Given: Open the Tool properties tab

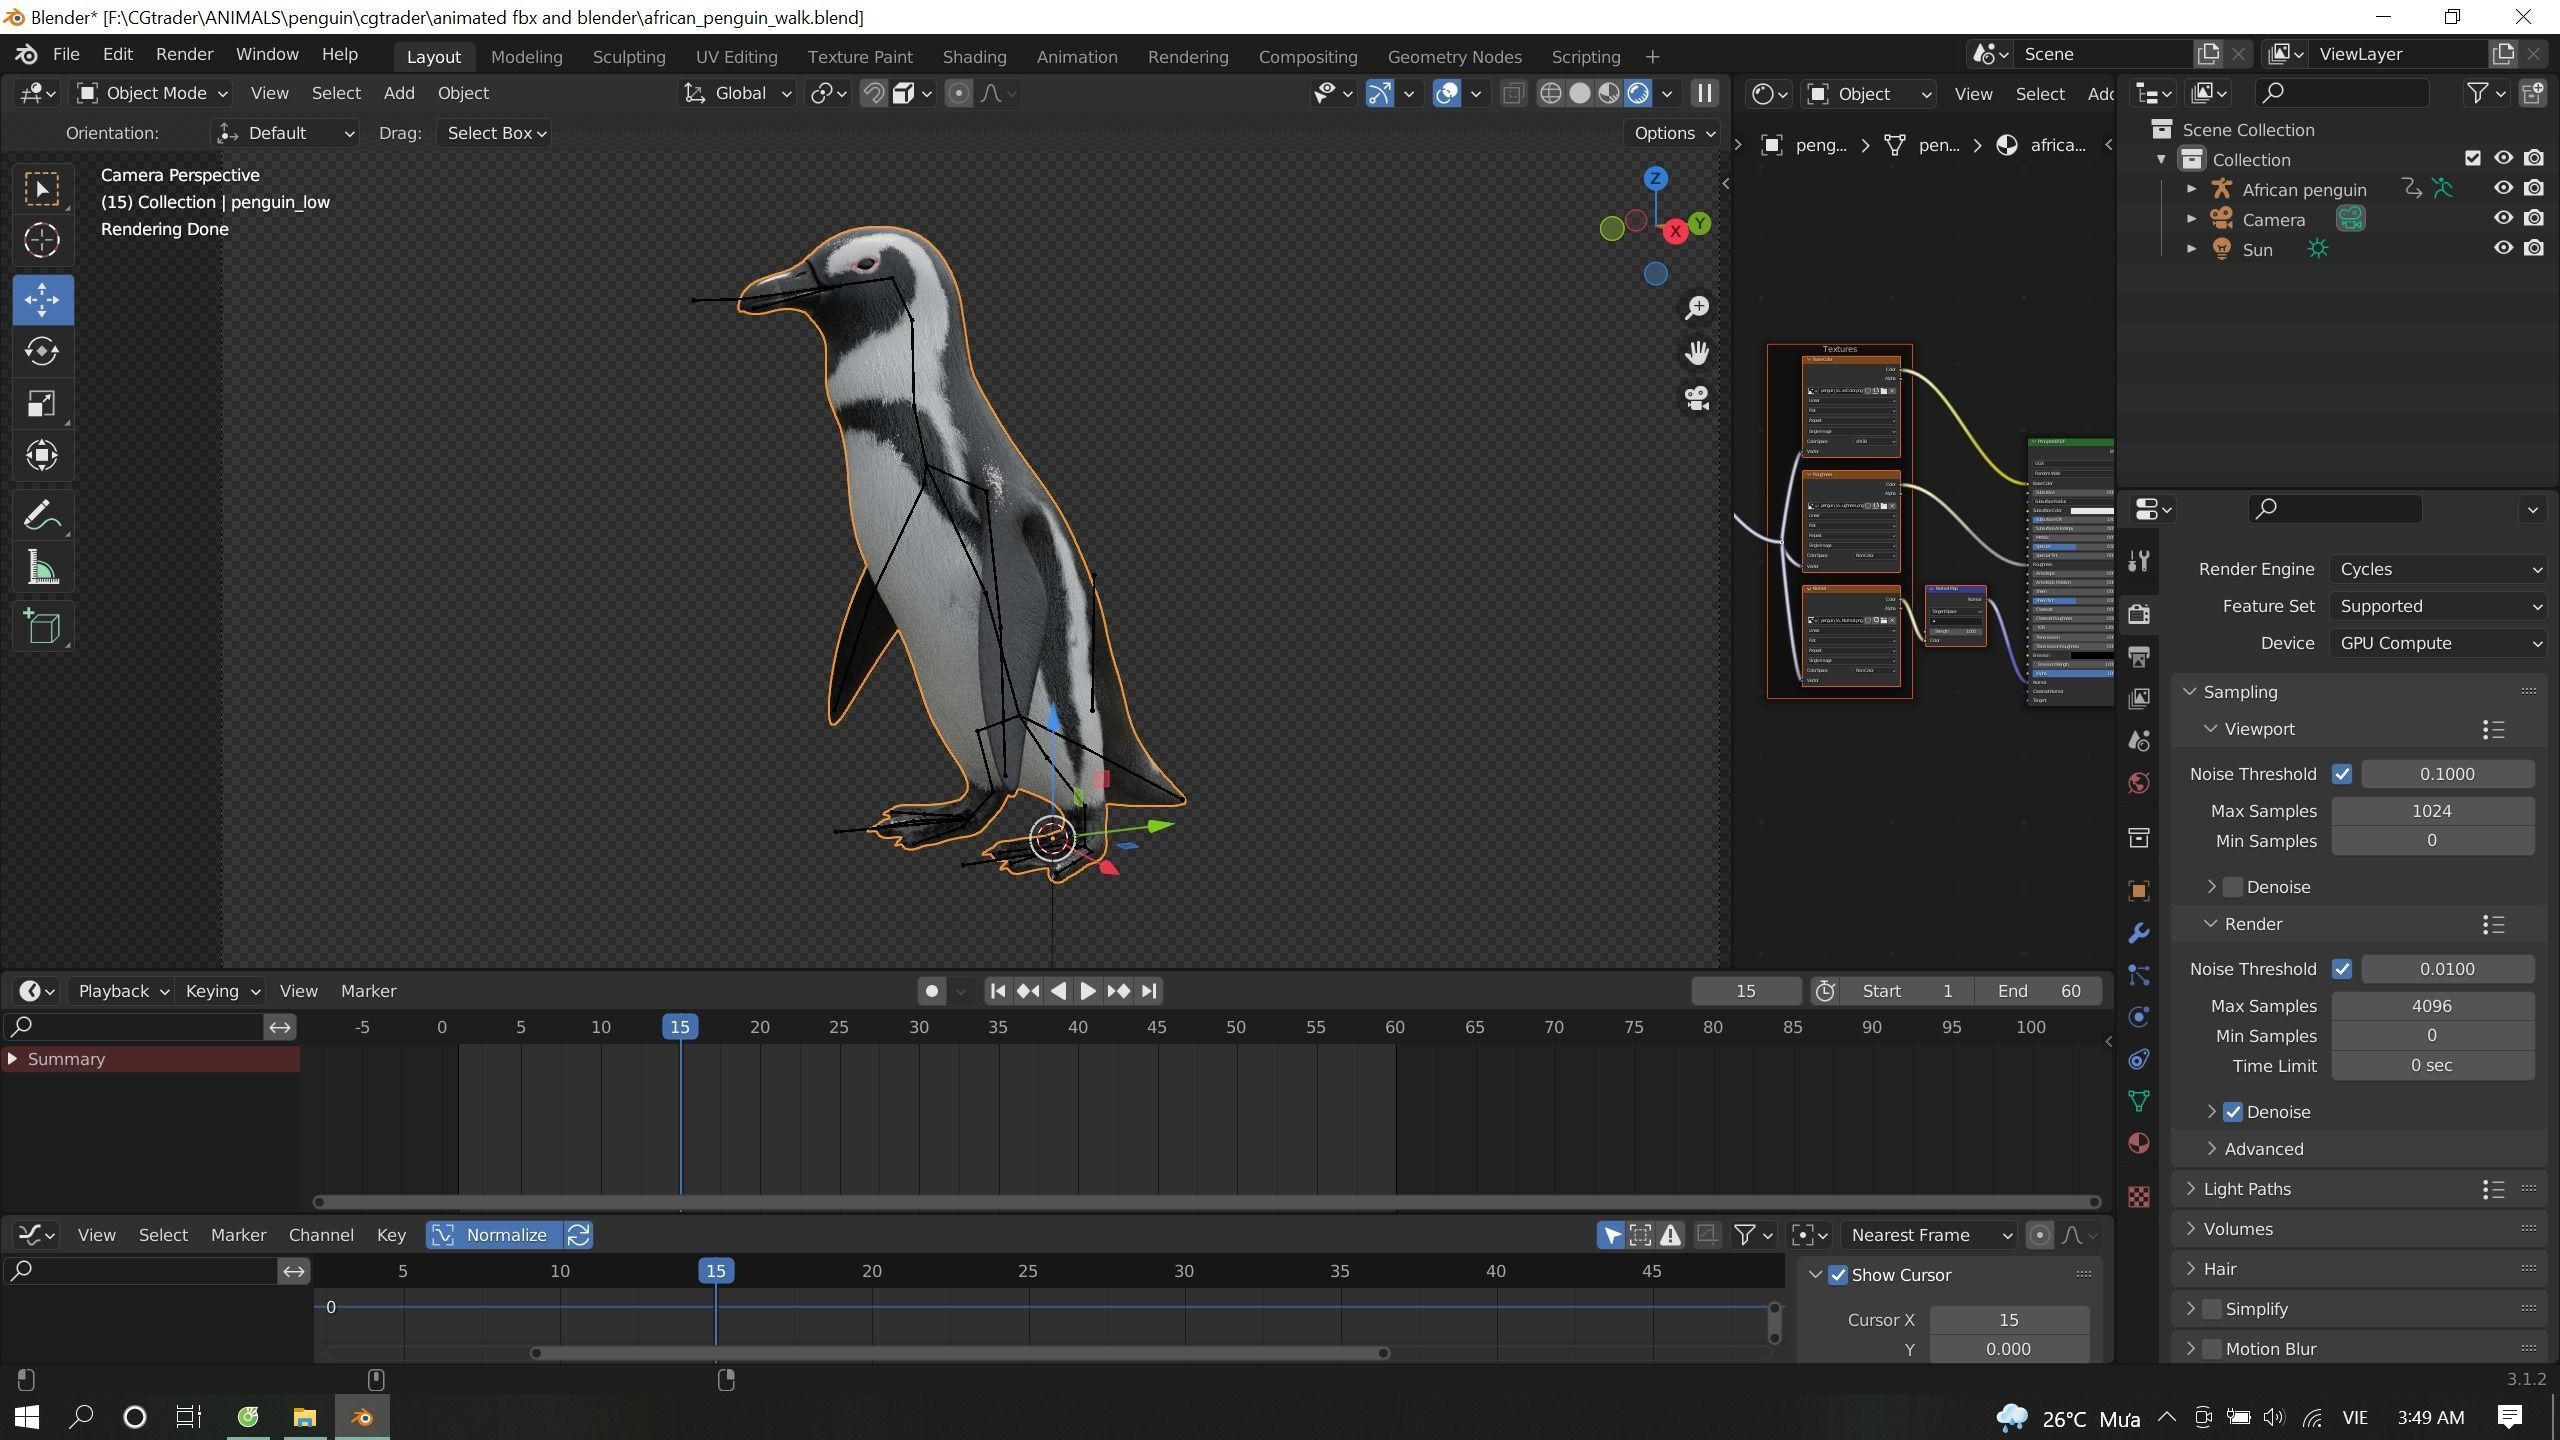Looking at the screenshot, I should 2139,561.
